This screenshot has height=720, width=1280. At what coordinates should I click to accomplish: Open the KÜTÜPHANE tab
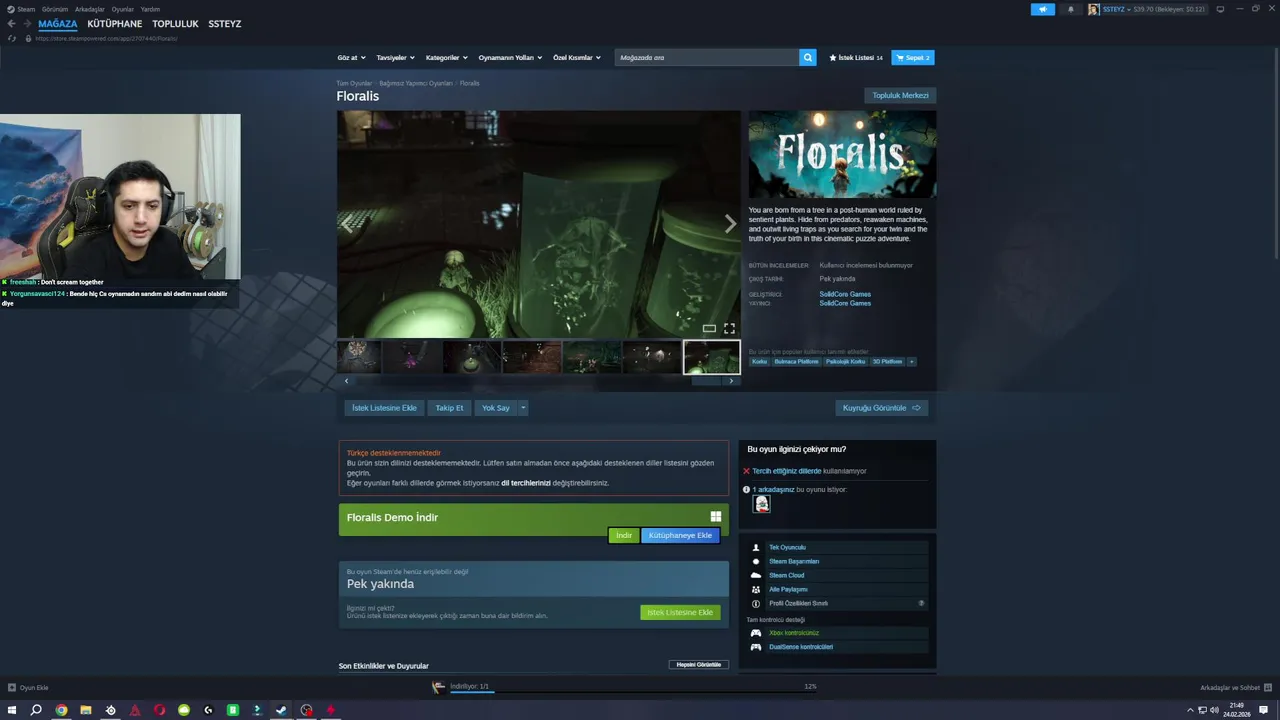coord(115,23)
